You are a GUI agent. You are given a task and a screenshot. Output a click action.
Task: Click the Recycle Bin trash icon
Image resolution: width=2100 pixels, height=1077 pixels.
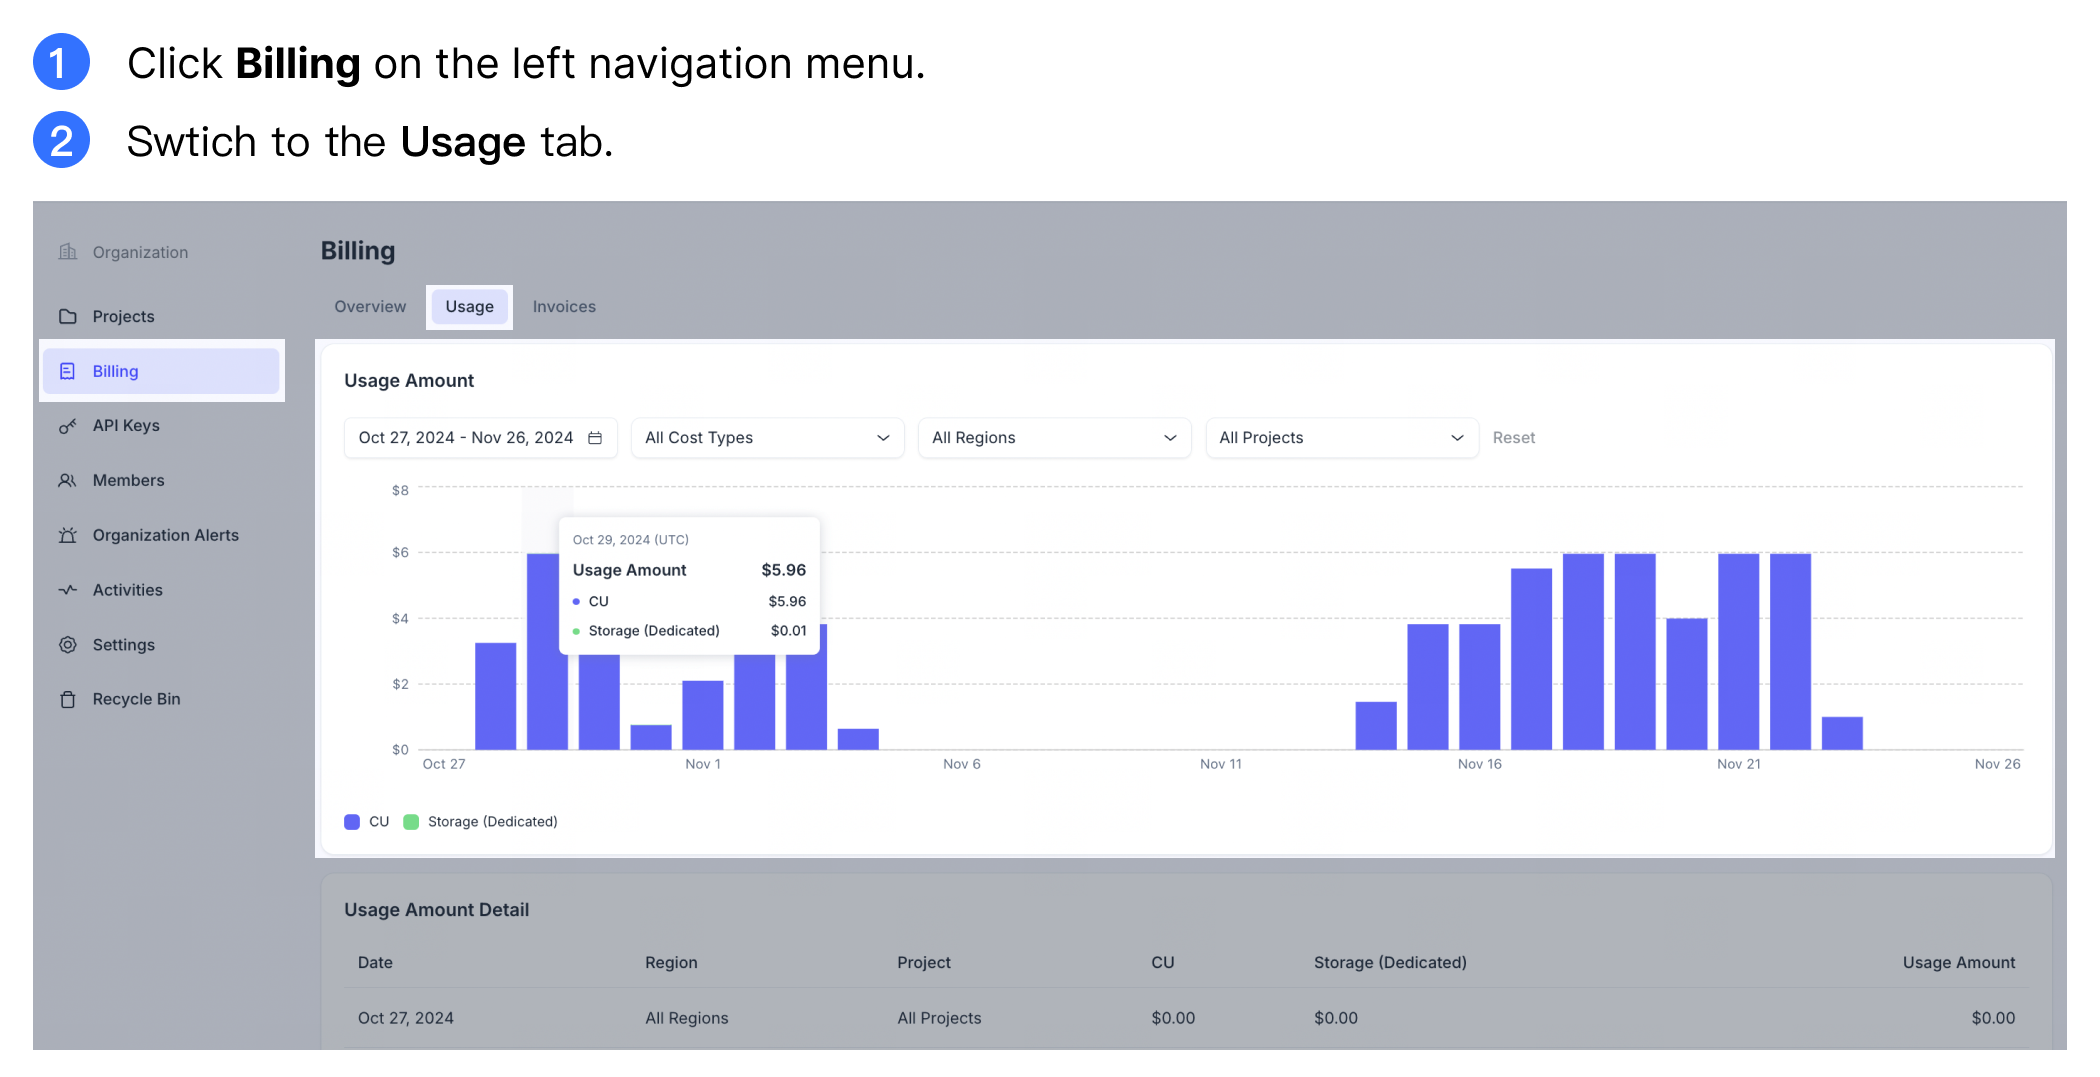pos(68,699)
